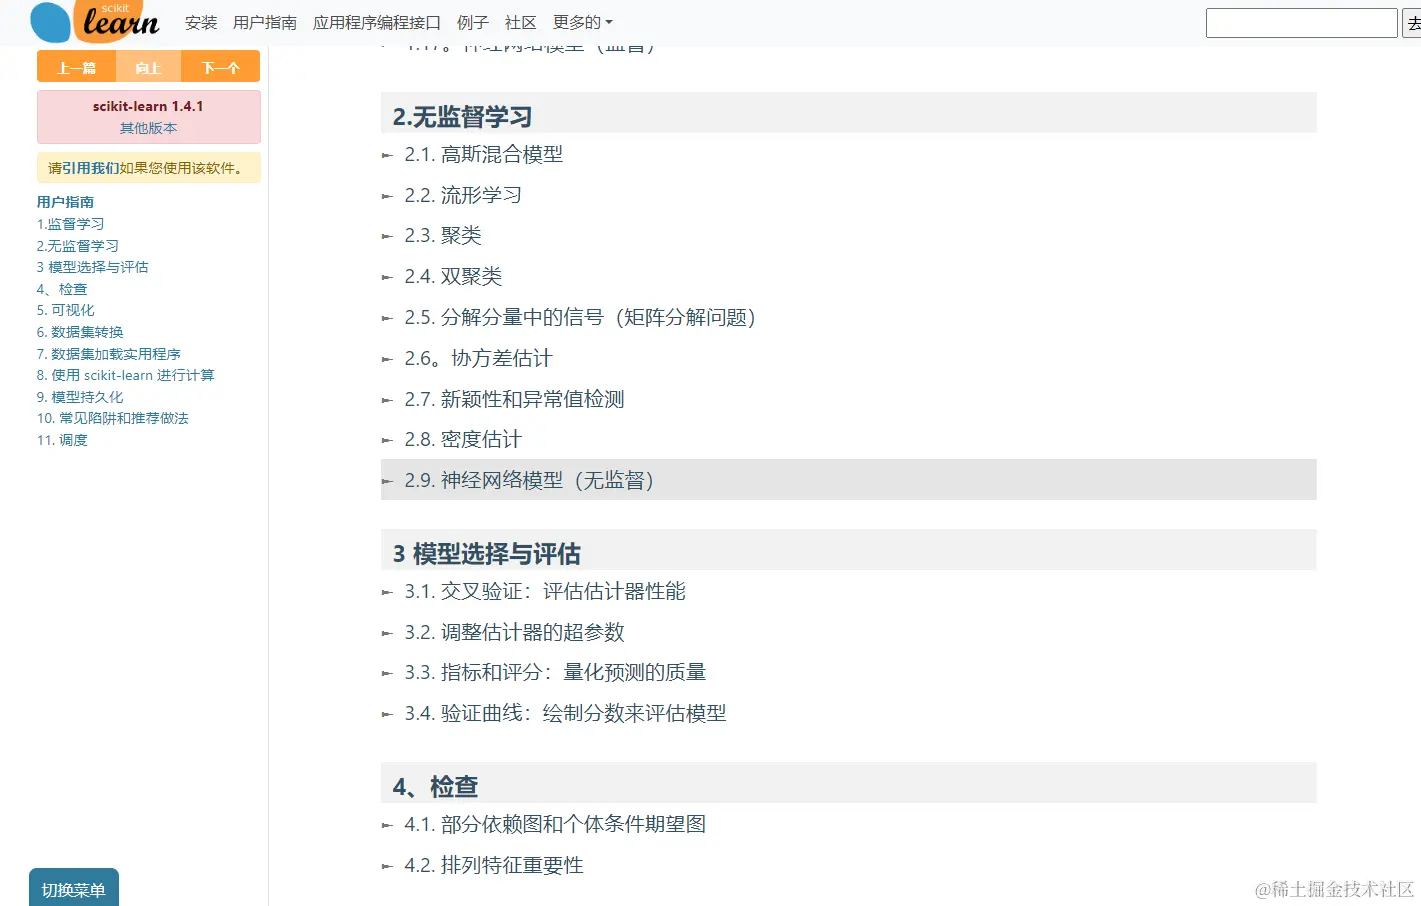The image size is (1421, 906).
Task: Open sidebar item 4、检查
Action: pyautogui.click(x=62, y=289)
